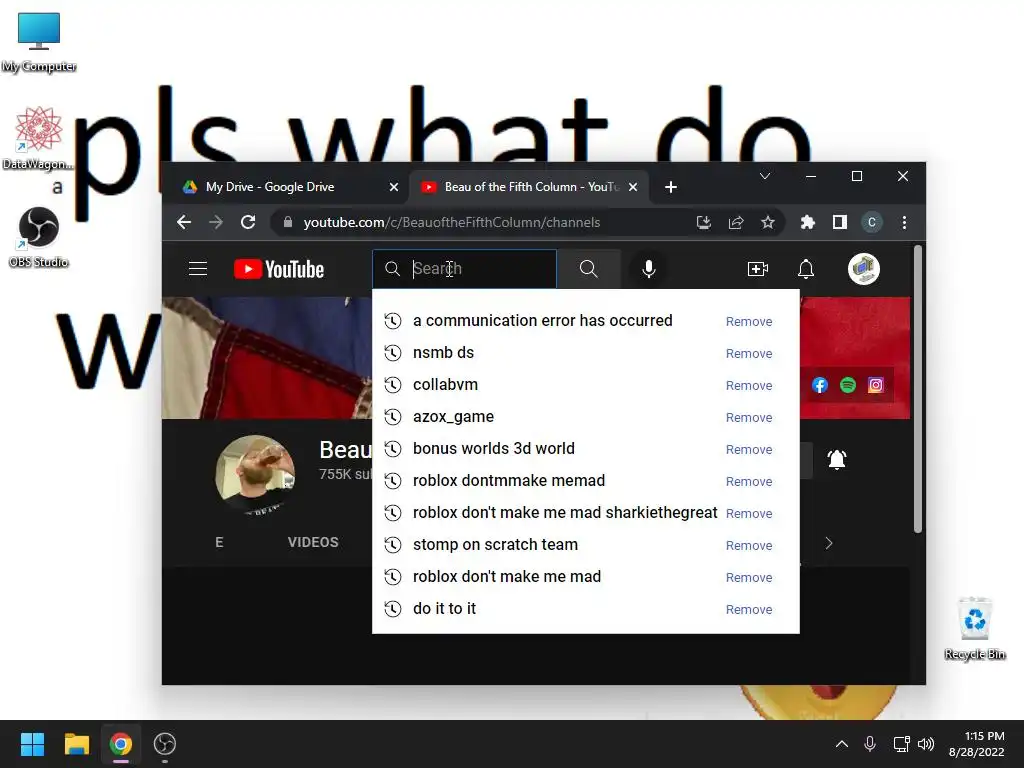Open the Windows Start menu
The image size is (1024, 768).
32,744
